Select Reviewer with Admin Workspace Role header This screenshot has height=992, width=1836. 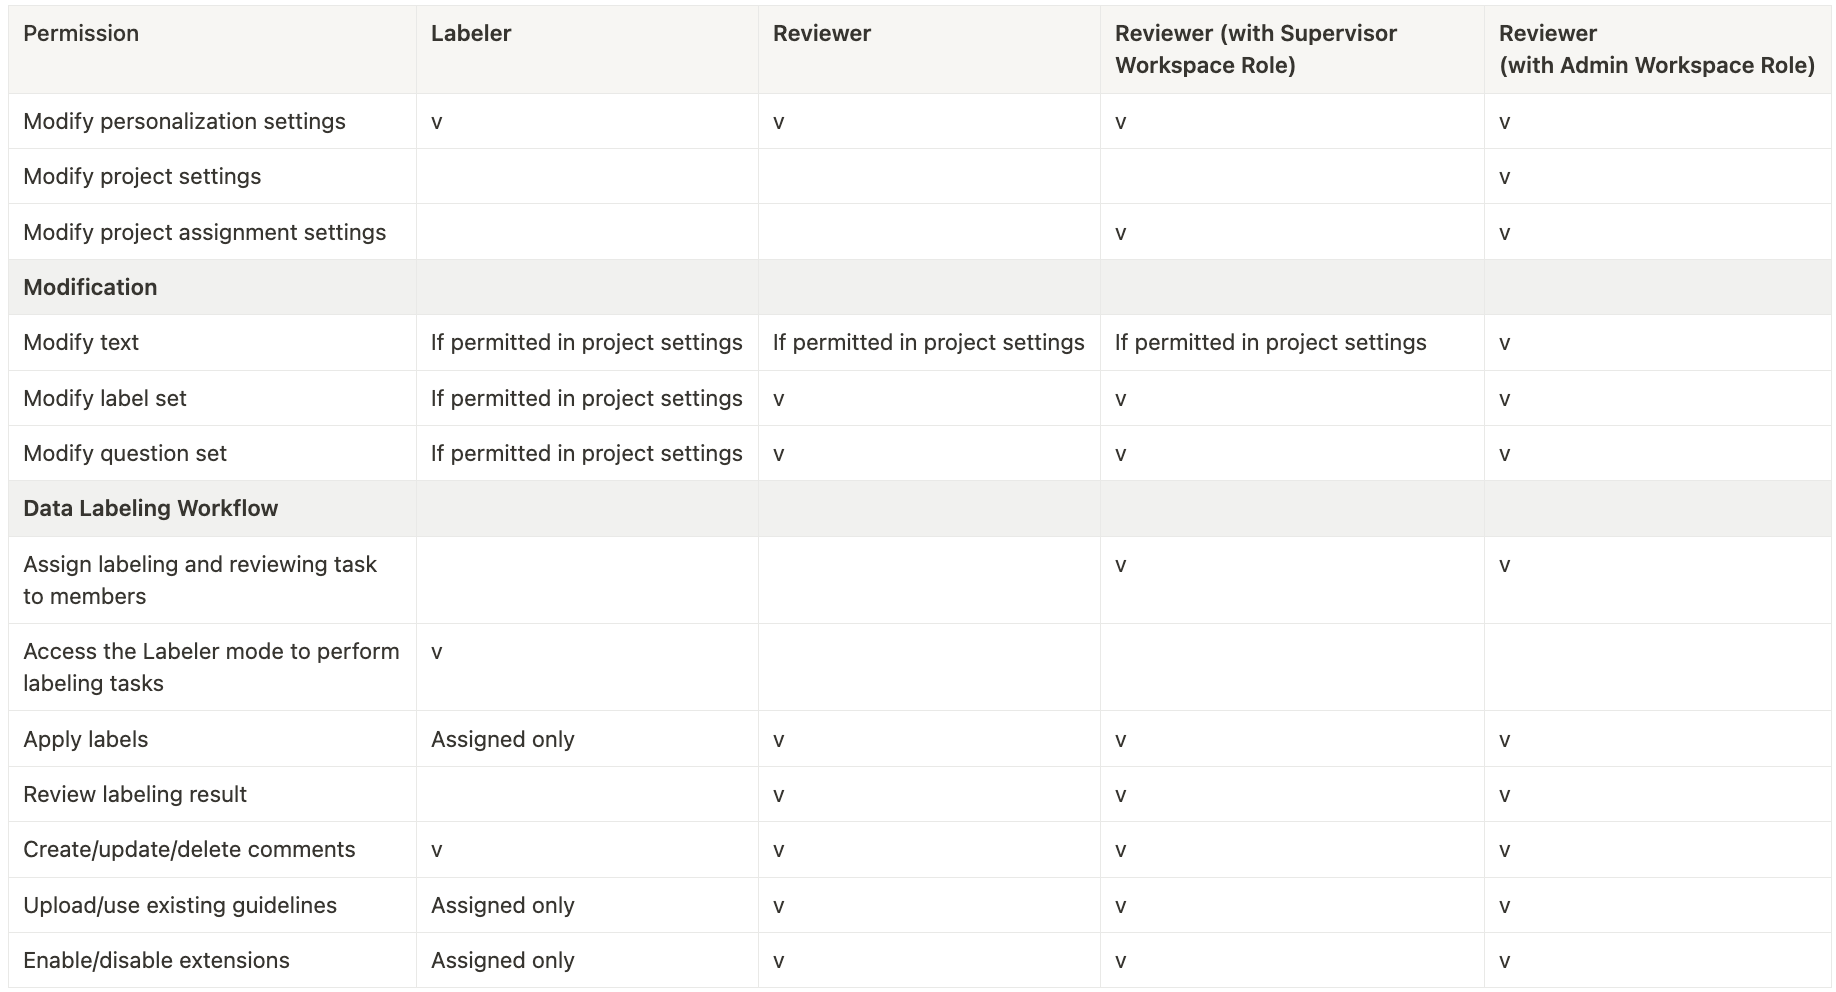(x=1657, y=49)
